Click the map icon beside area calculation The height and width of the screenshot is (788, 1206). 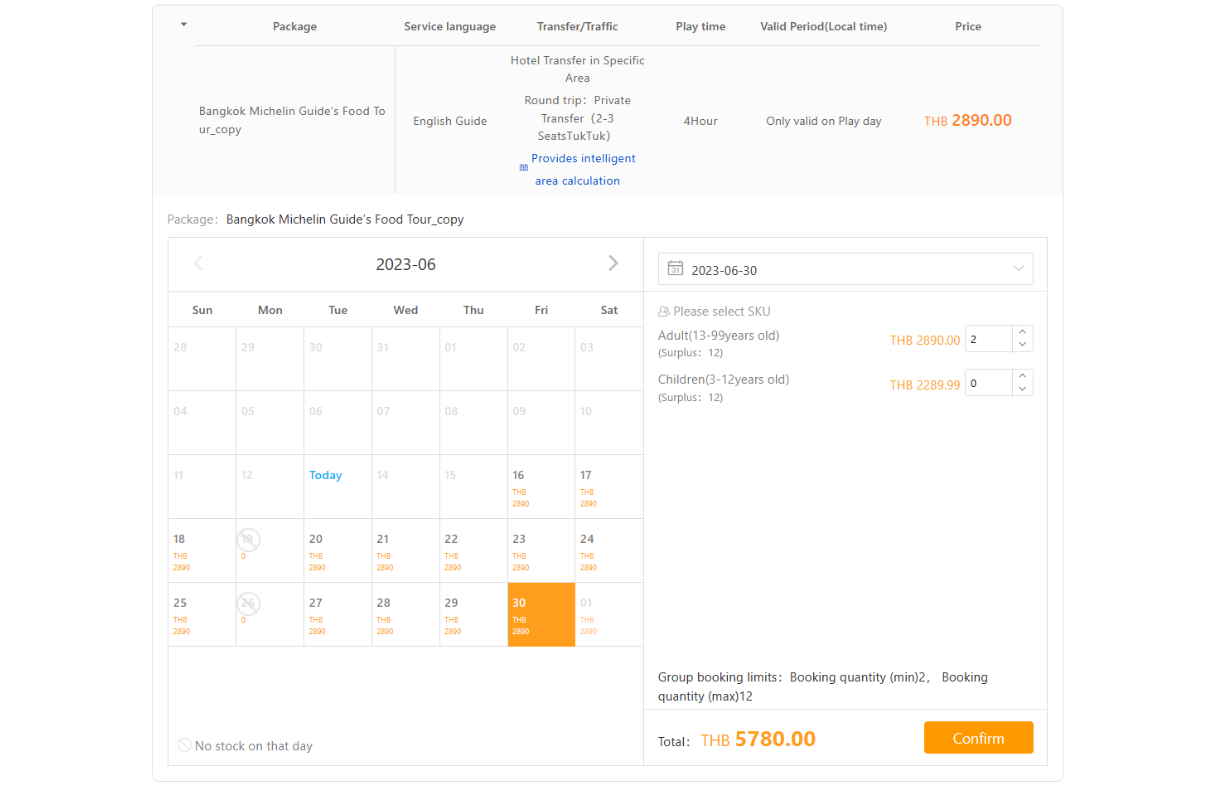523,168
